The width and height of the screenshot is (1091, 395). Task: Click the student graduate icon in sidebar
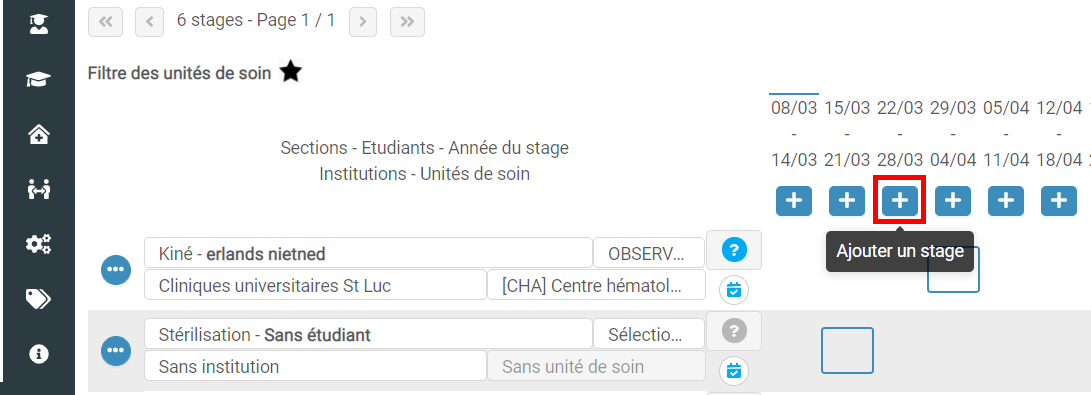tap(38, 24)
